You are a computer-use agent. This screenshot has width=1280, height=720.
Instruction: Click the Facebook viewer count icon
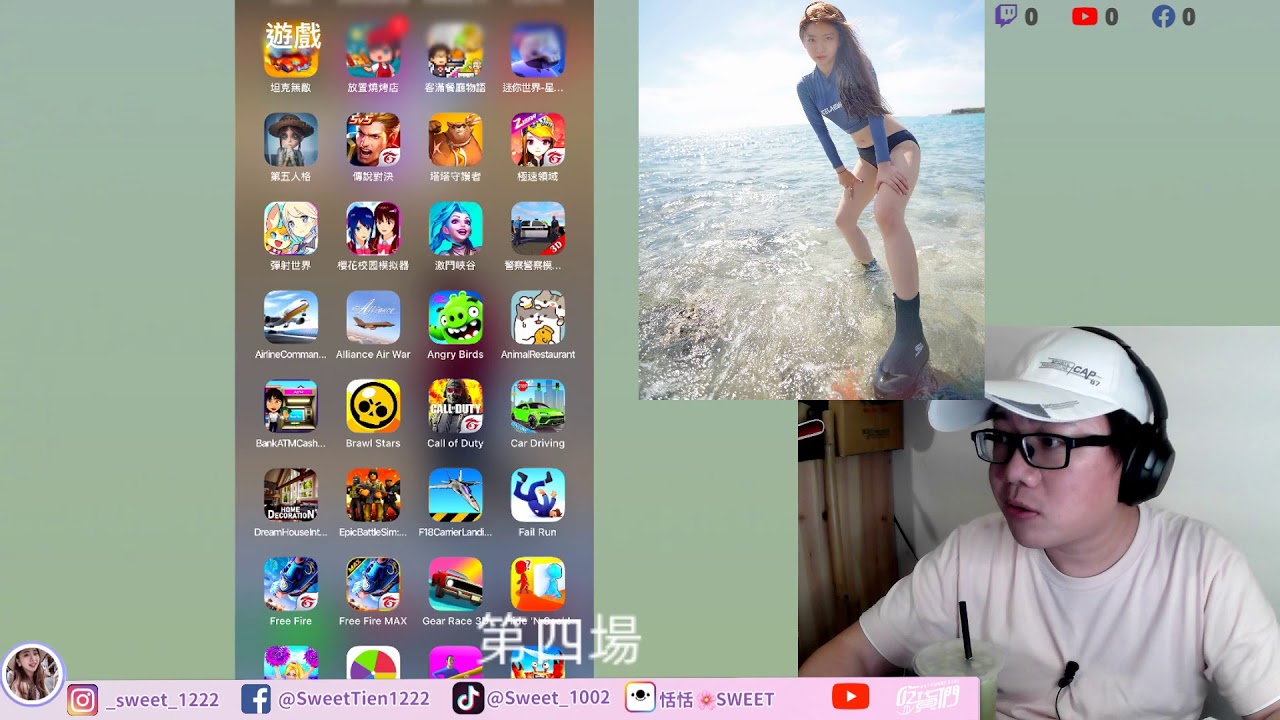click(1163, 16)
